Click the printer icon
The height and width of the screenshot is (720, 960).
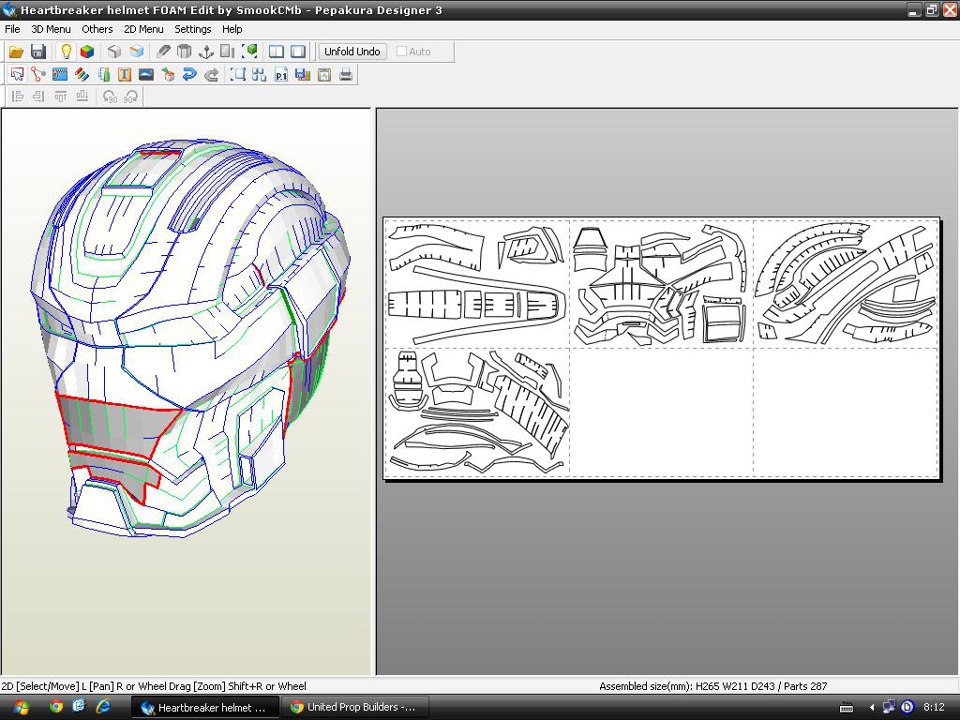click(x=346, y=75)
